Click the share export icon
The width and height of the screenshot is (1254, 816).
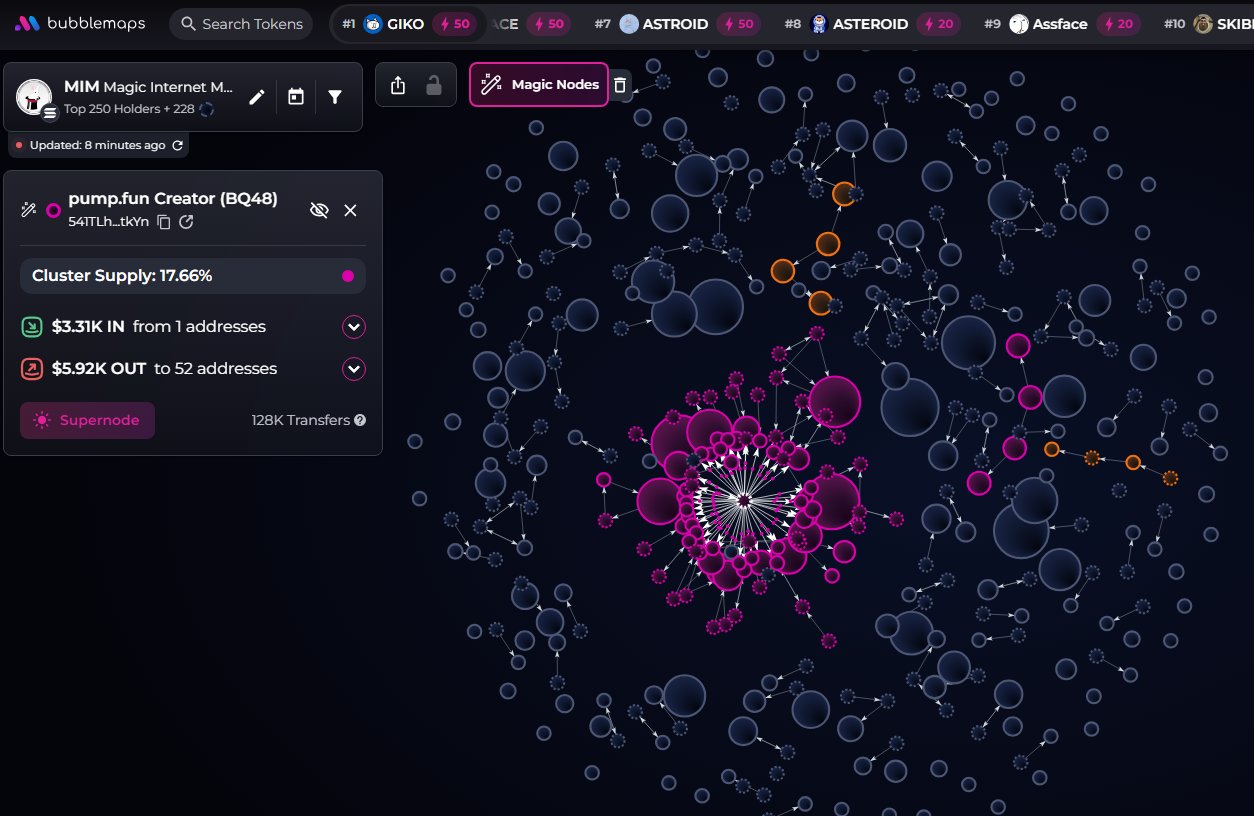point(398,85)
